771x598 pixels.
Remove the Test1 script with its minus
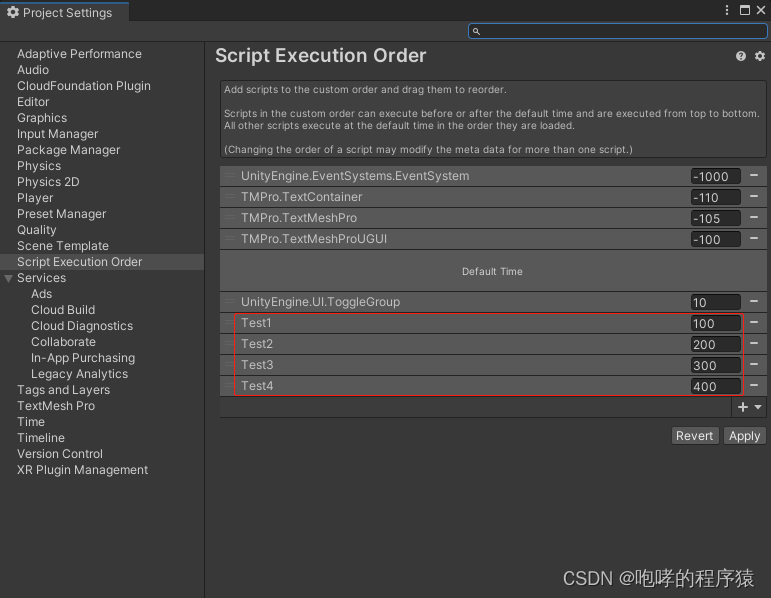pos(754,323)
